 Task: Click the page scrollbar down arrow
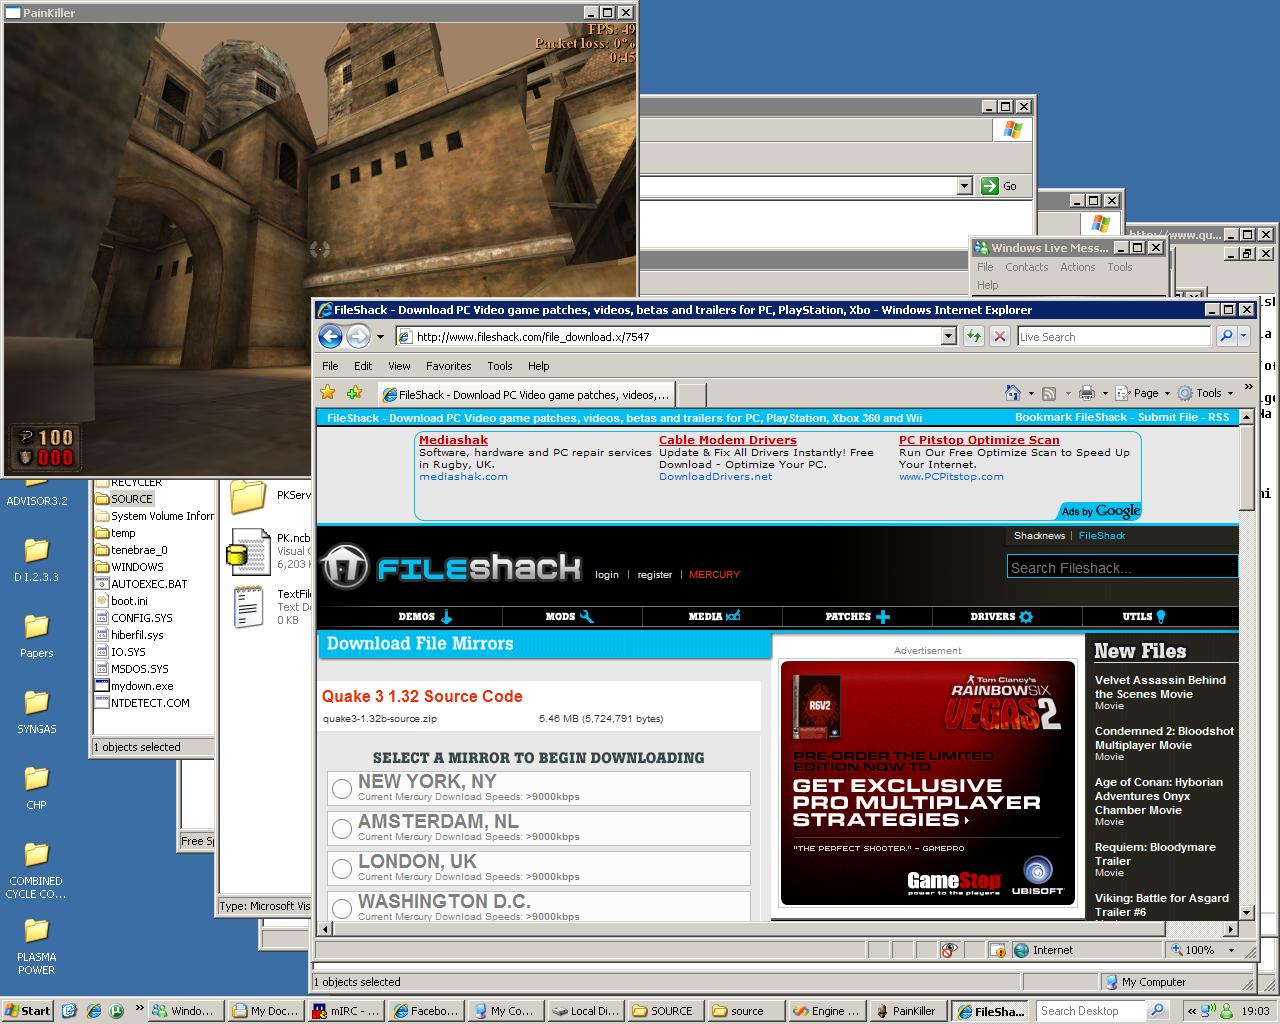(x=1246, y=912)
